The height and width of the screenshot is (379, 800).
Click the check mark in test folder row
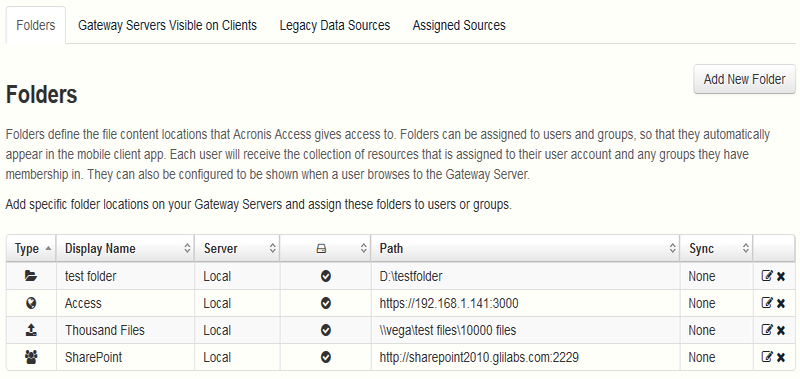tap(326, 276)
